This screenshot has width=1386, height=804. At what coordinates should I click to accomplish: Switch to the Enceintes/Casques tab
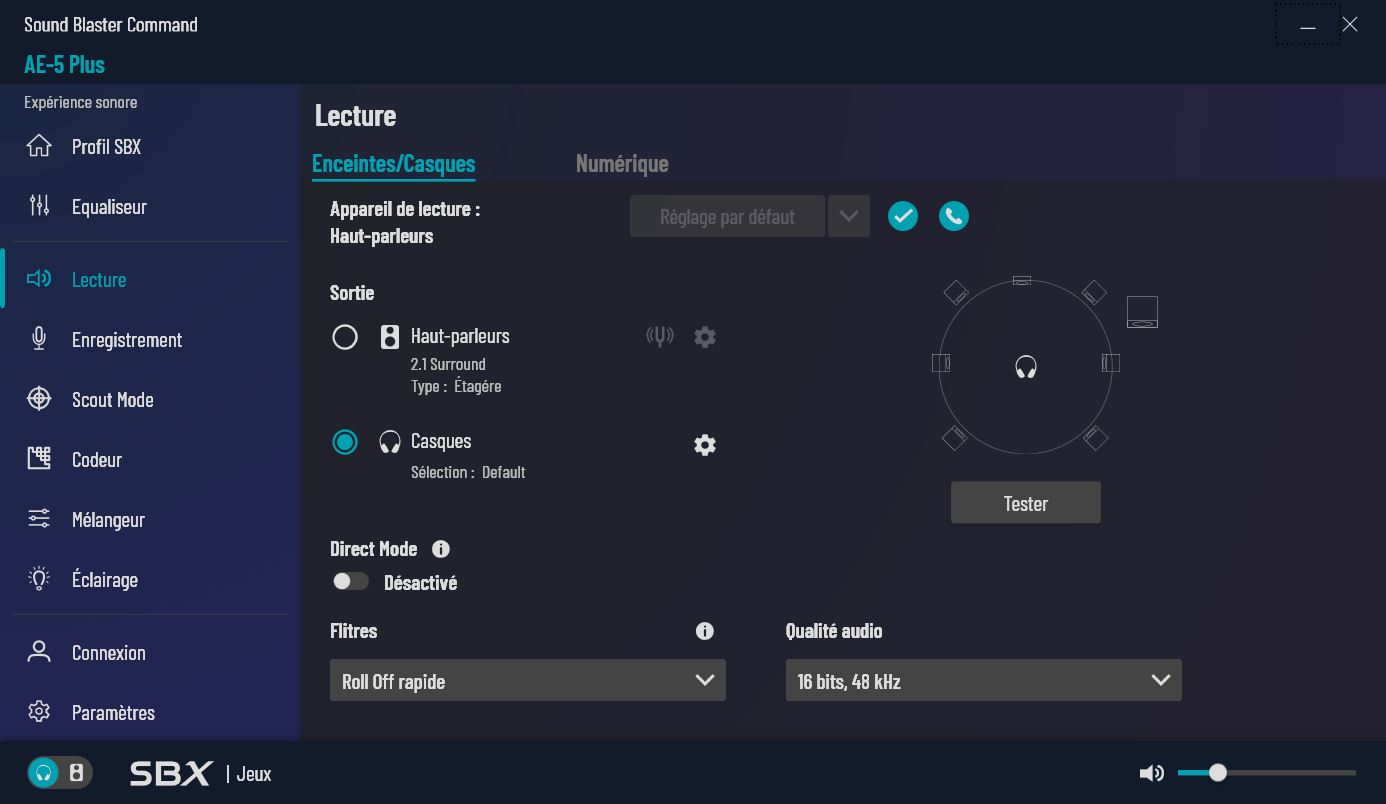(x=394, y=163)
